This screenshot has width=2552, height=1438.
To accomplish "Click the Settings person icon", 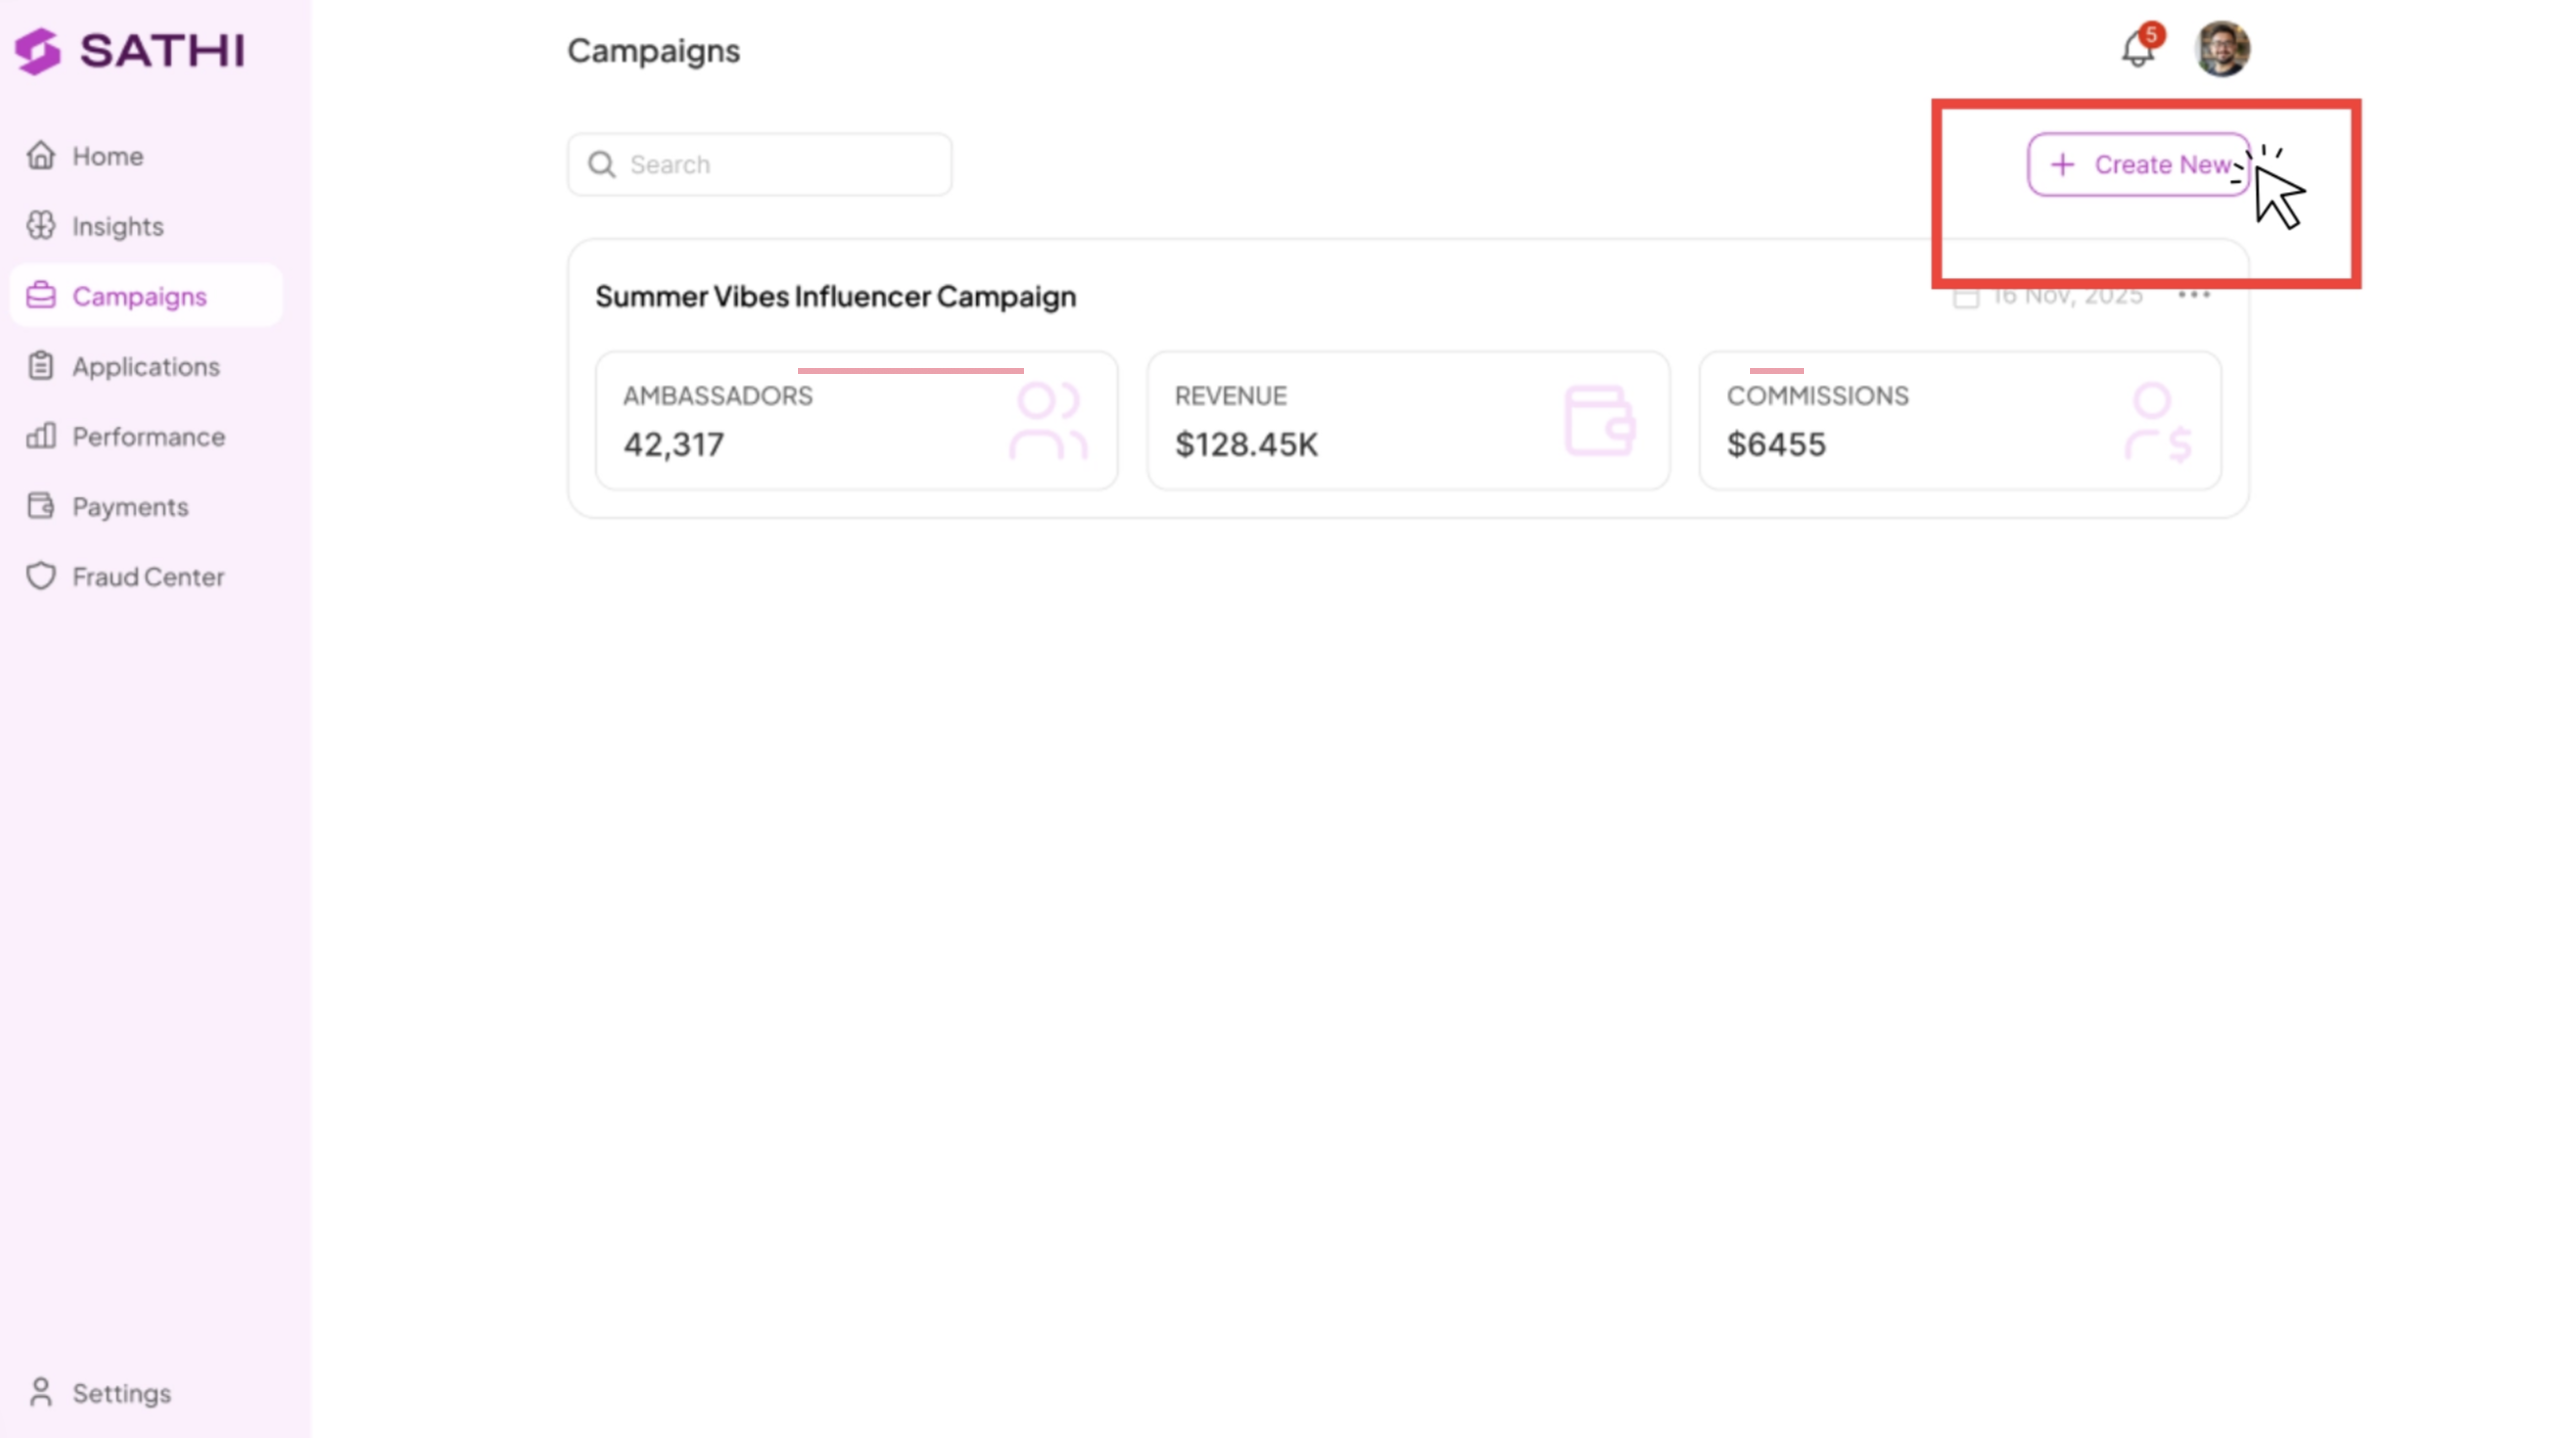I will click(41, 1392).
